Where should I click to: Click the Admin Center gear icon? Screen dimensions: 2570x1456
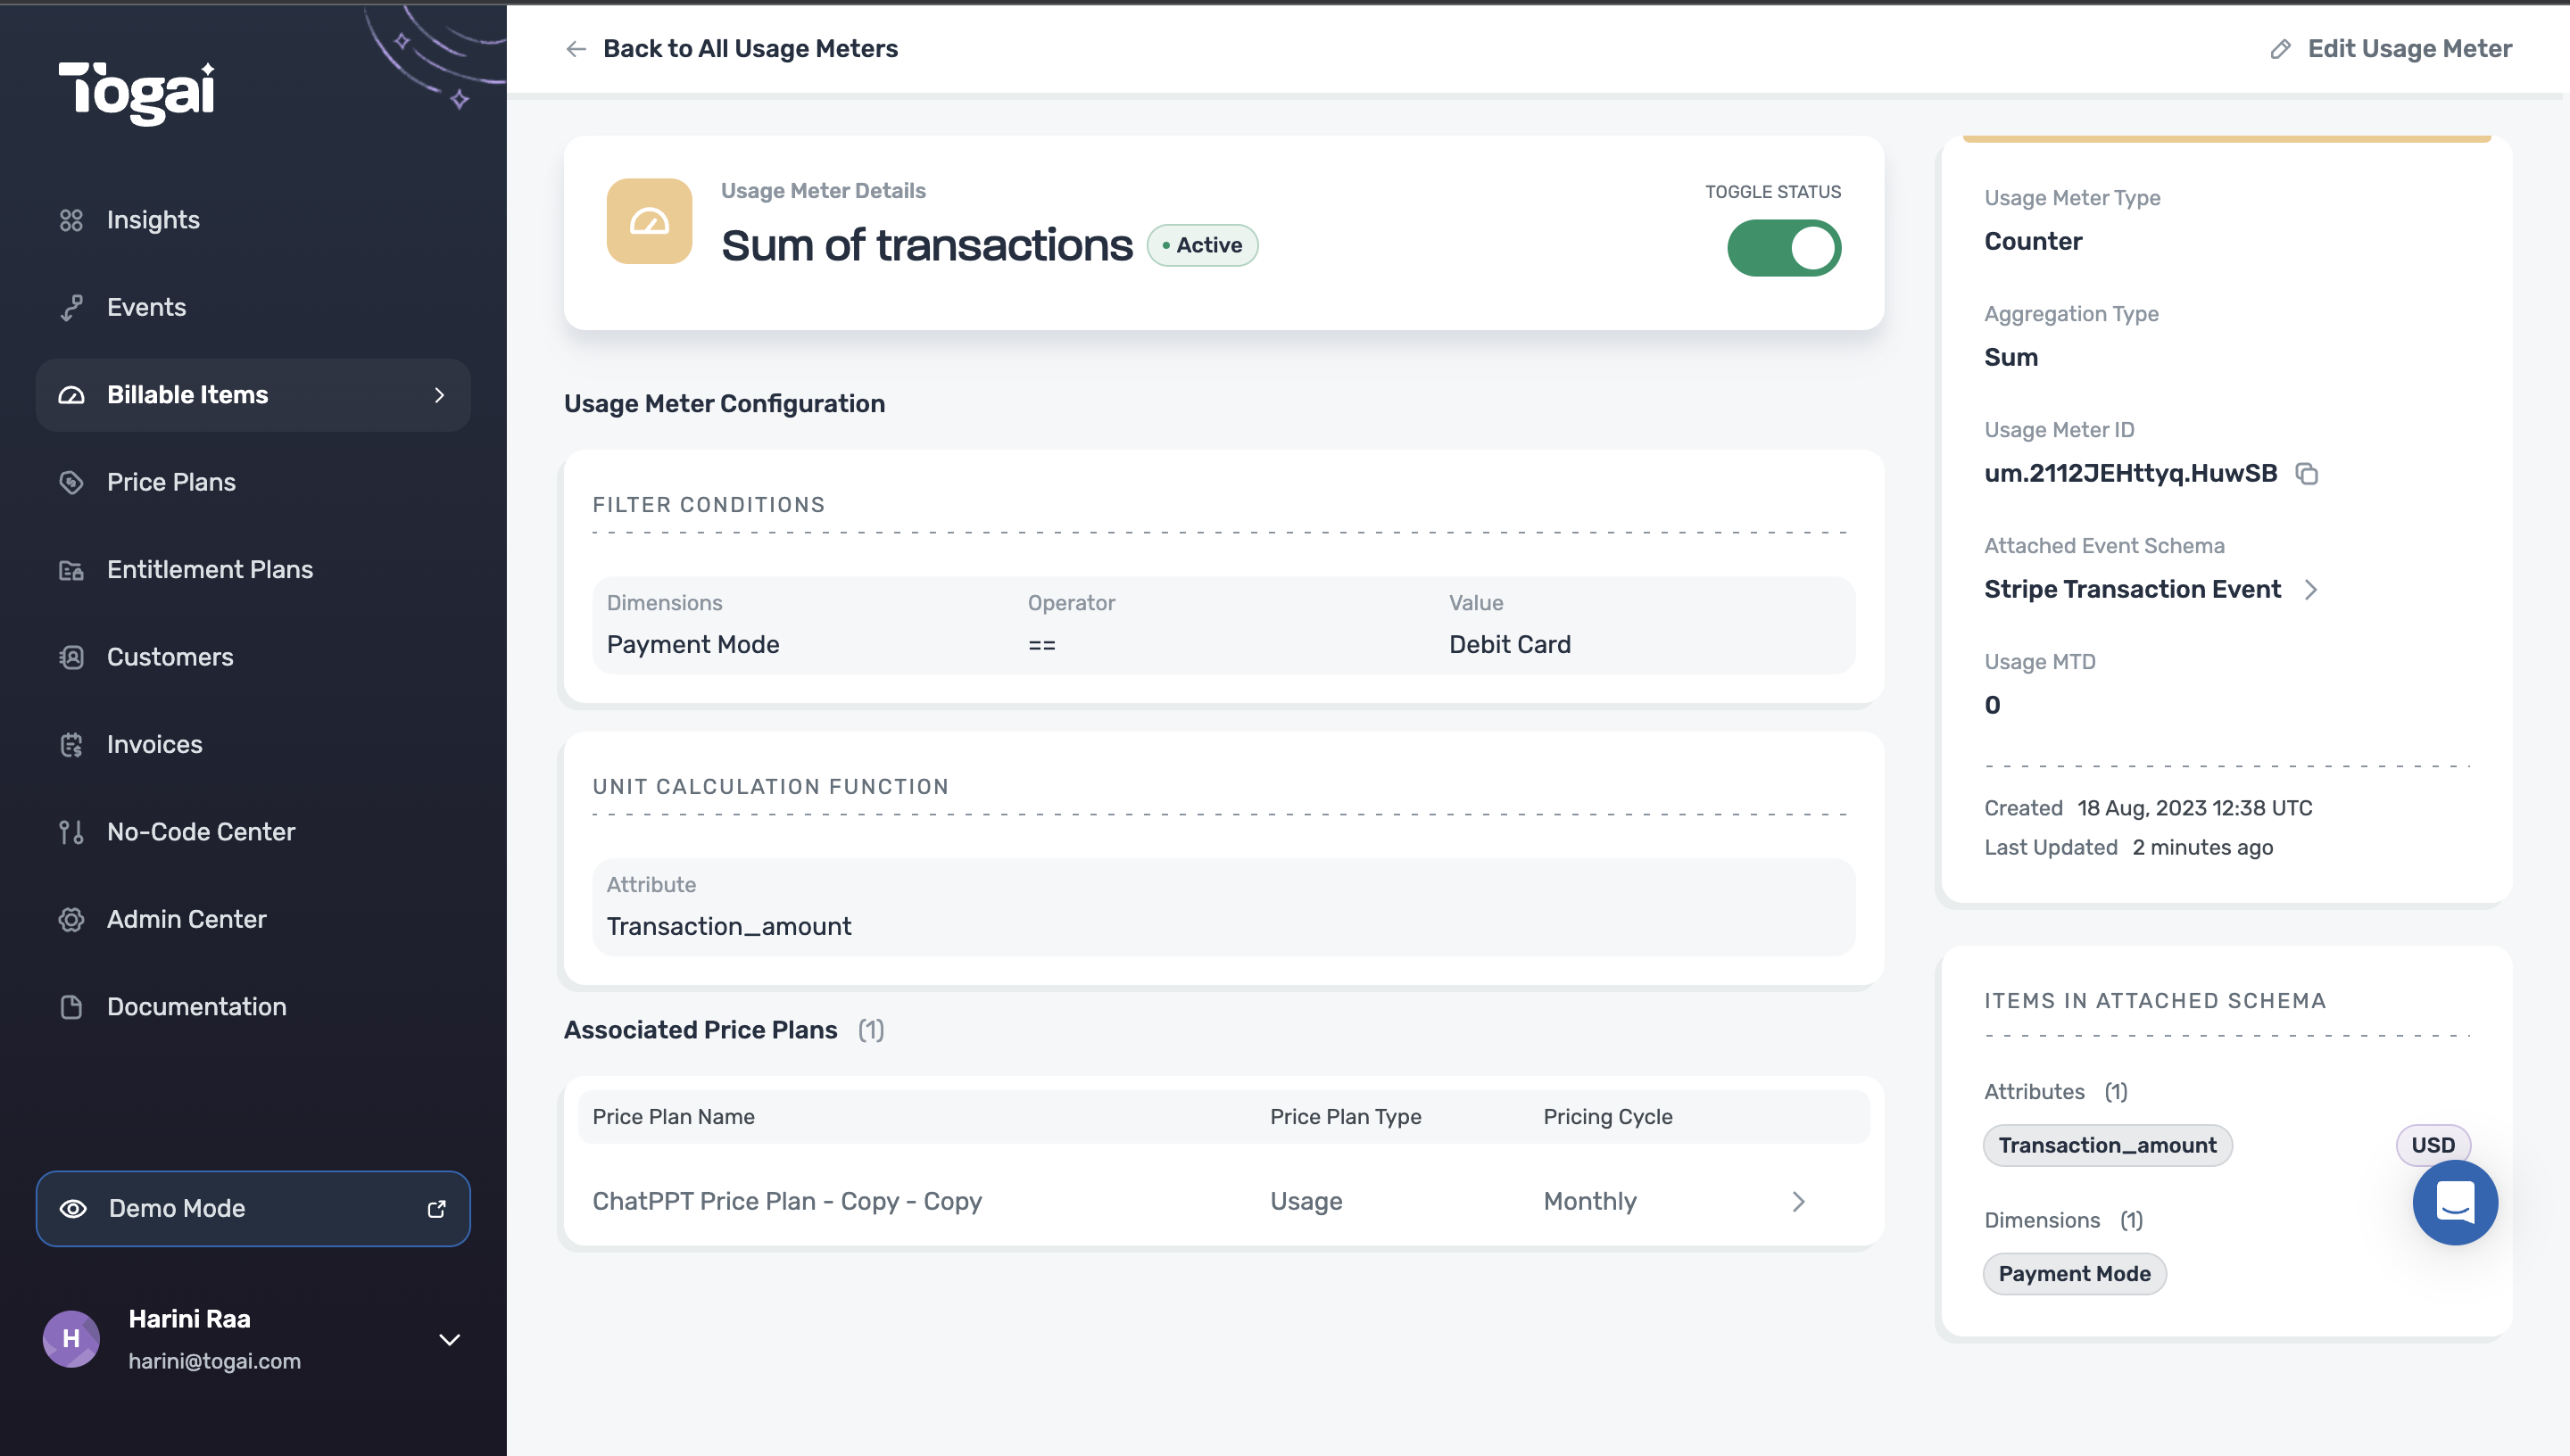tap(71, 920)
